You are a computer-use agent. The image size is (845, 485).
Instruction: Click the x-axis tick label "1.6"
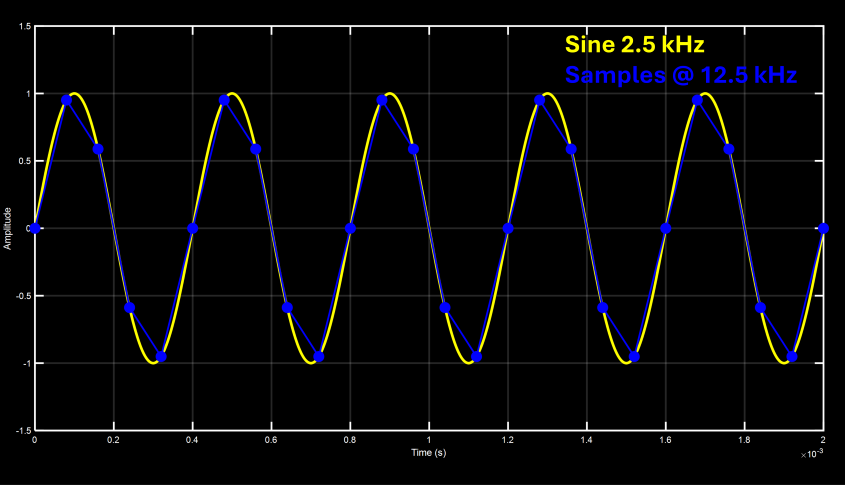point(666,440)
